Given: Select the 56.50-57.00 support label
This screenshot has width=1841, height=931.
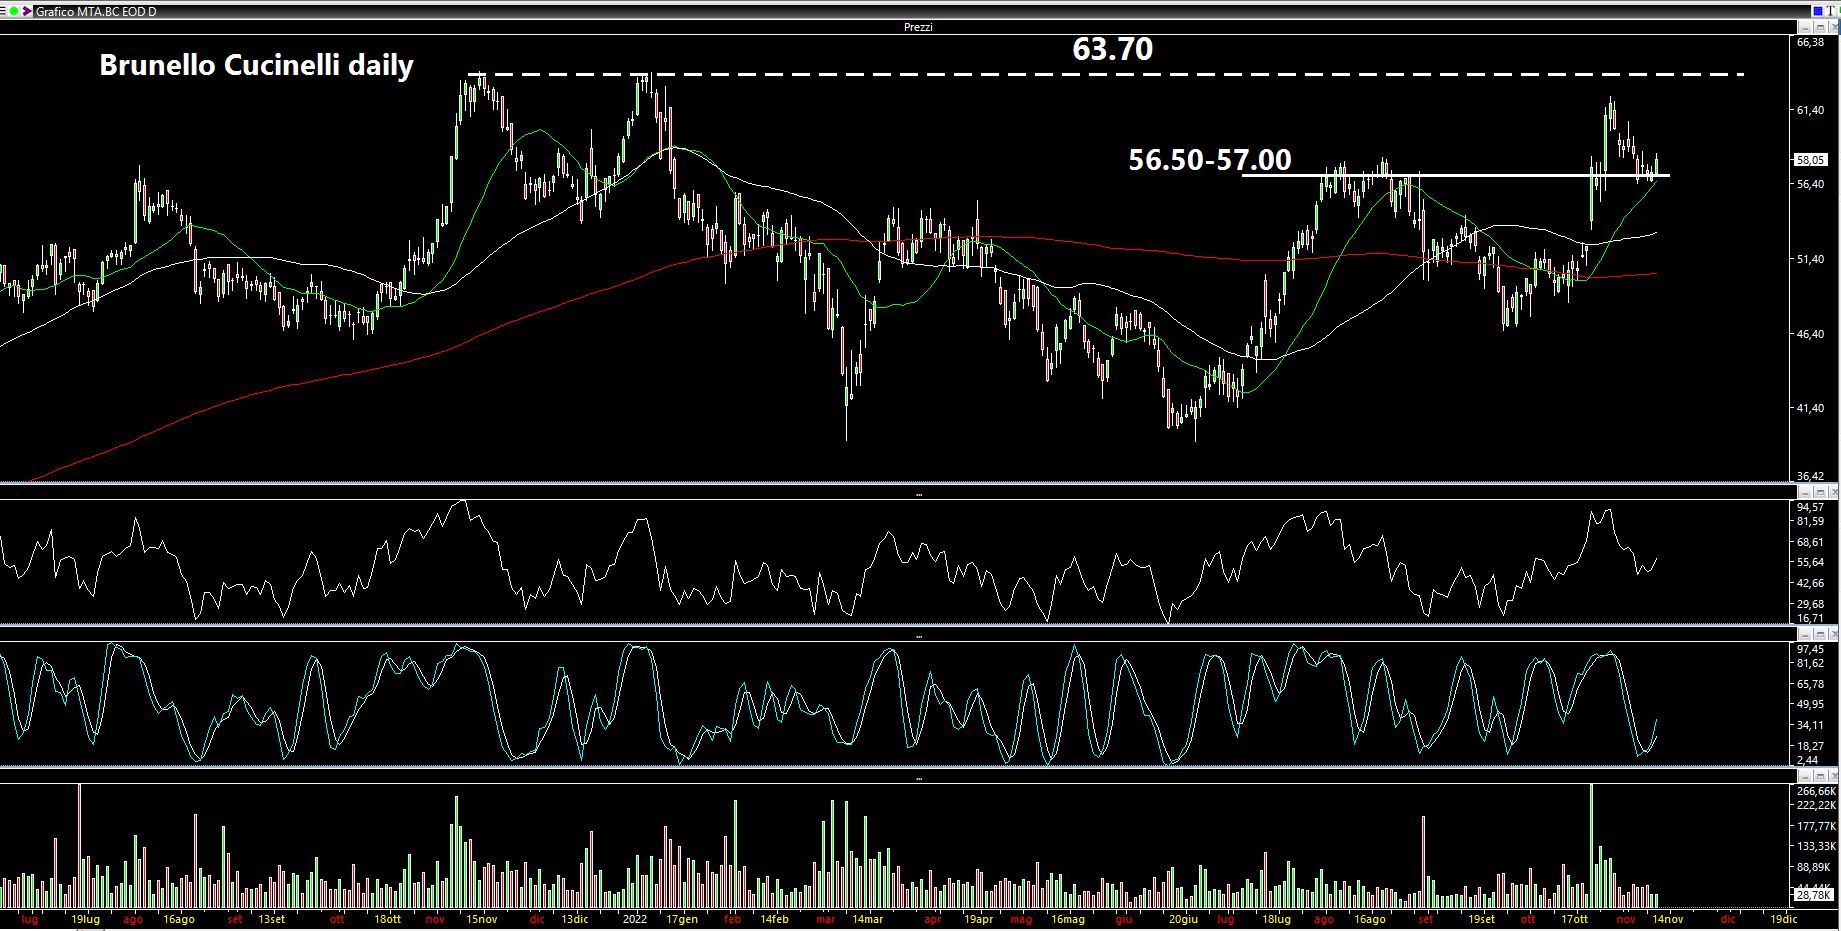Looking at the screenshot, I should 1210,159.
